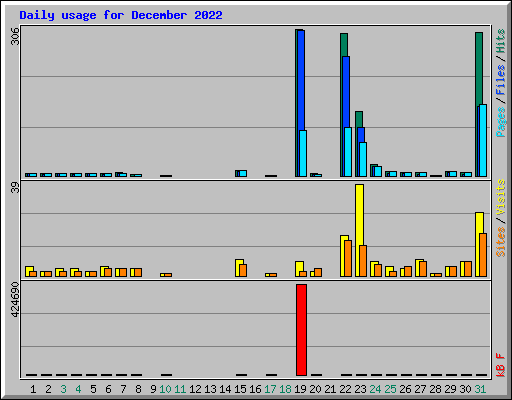The image size is (512, 400).
Task: Click the orange 'Sites' legend label
Action: pyautogui.click(x=501, y=242)
